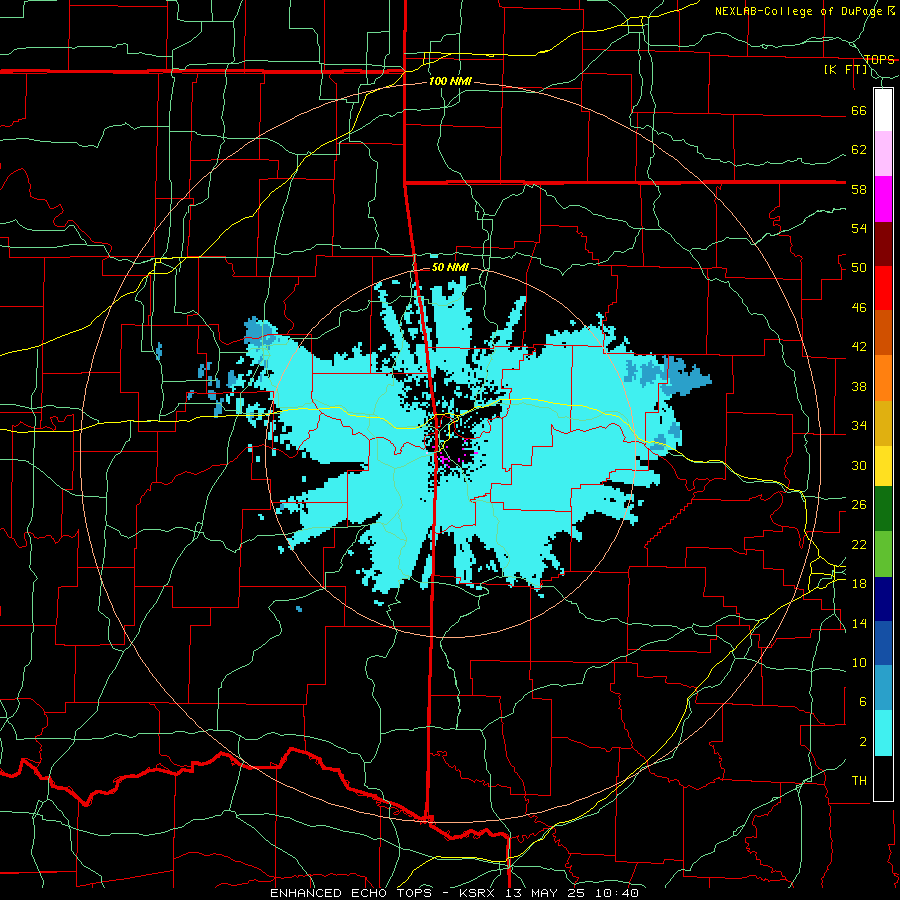Click the '22' legend value
Screen dimensions: 900x900
pos(859,544)
